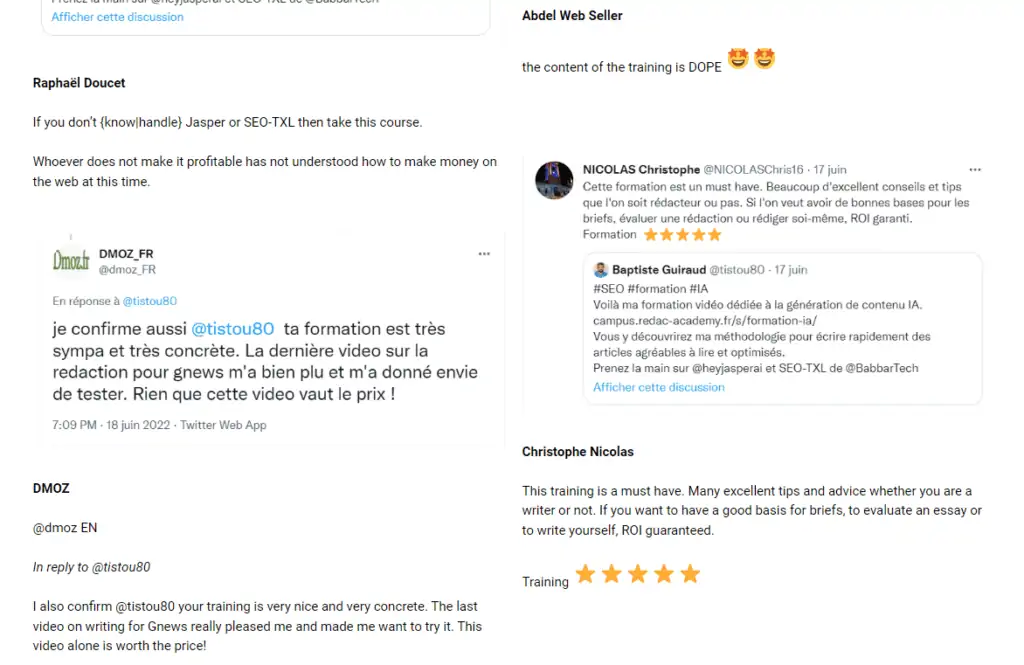Screen dimensions: 1024x665
Task: Click the @NICOLASChris16 handle
Action: (x=753, y=169)
